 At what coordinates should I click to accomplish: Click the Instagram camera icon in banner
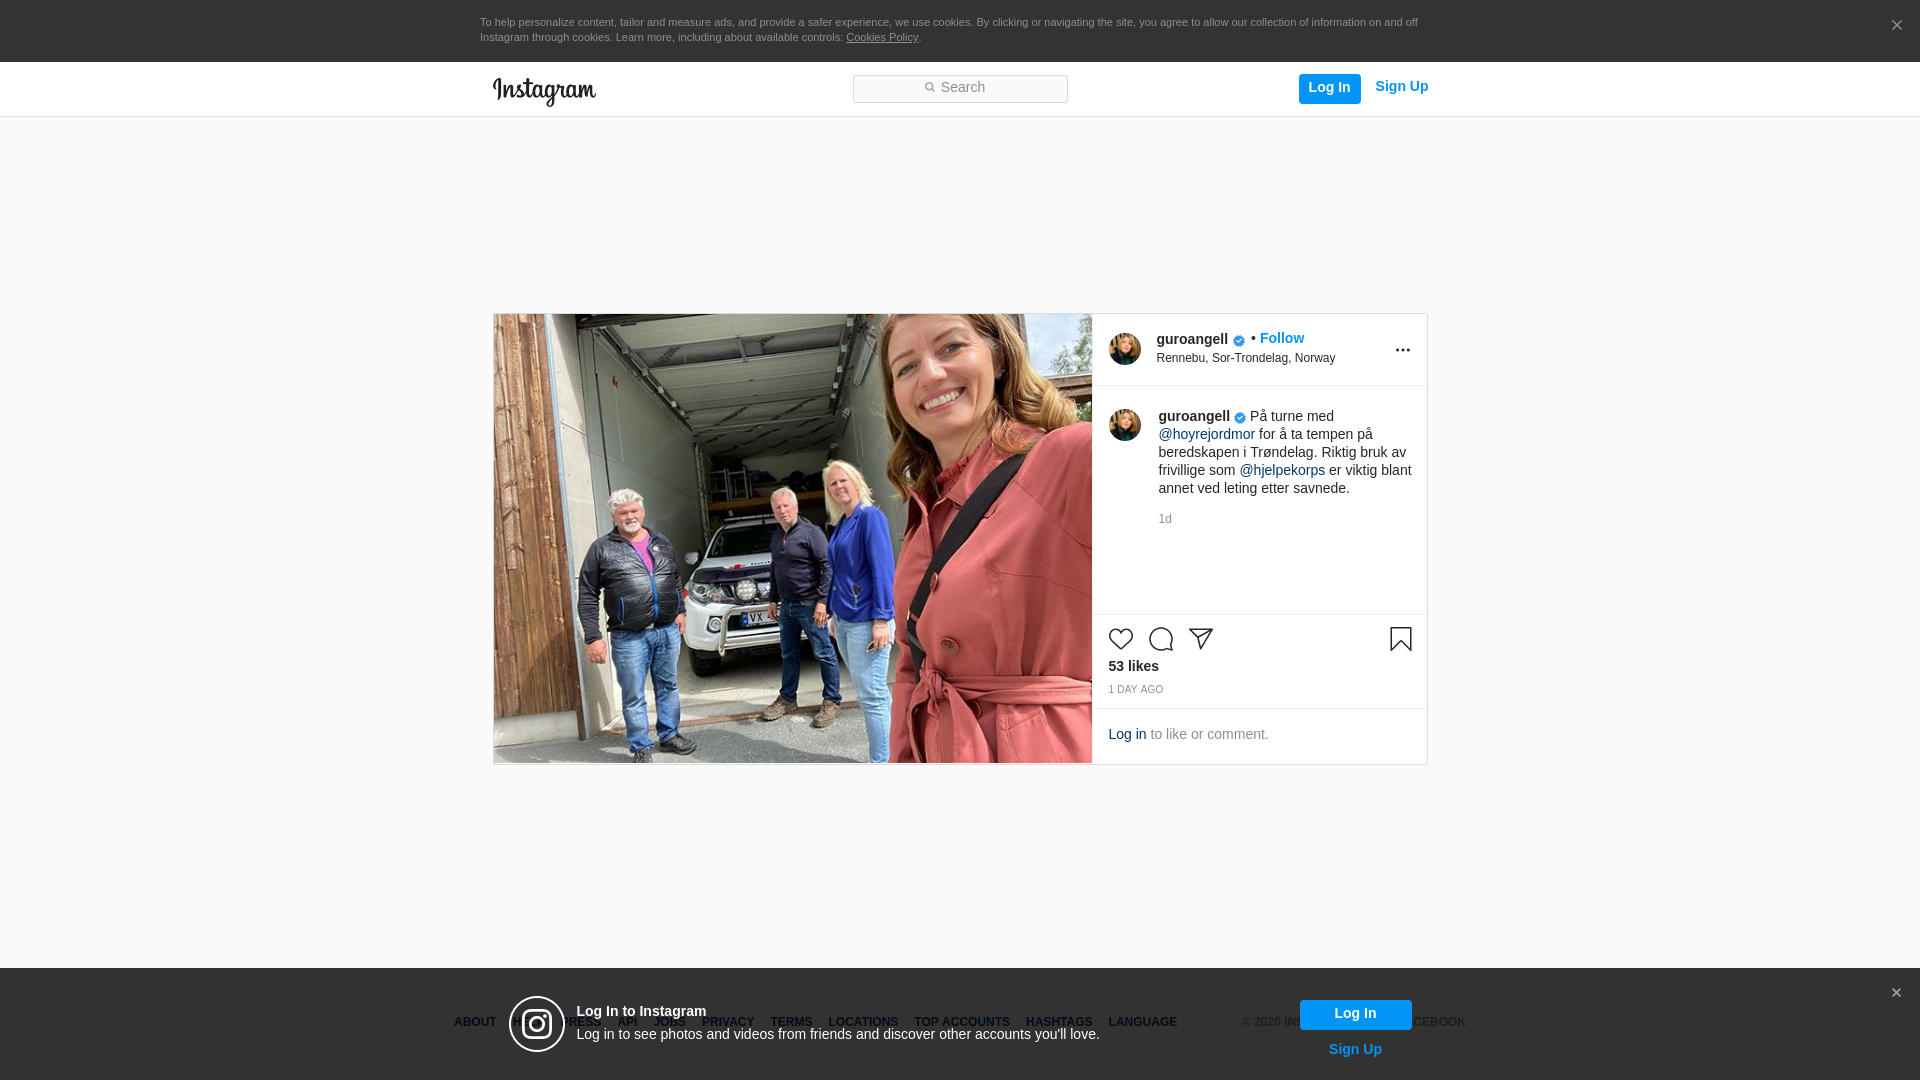tap(537, 1024)
